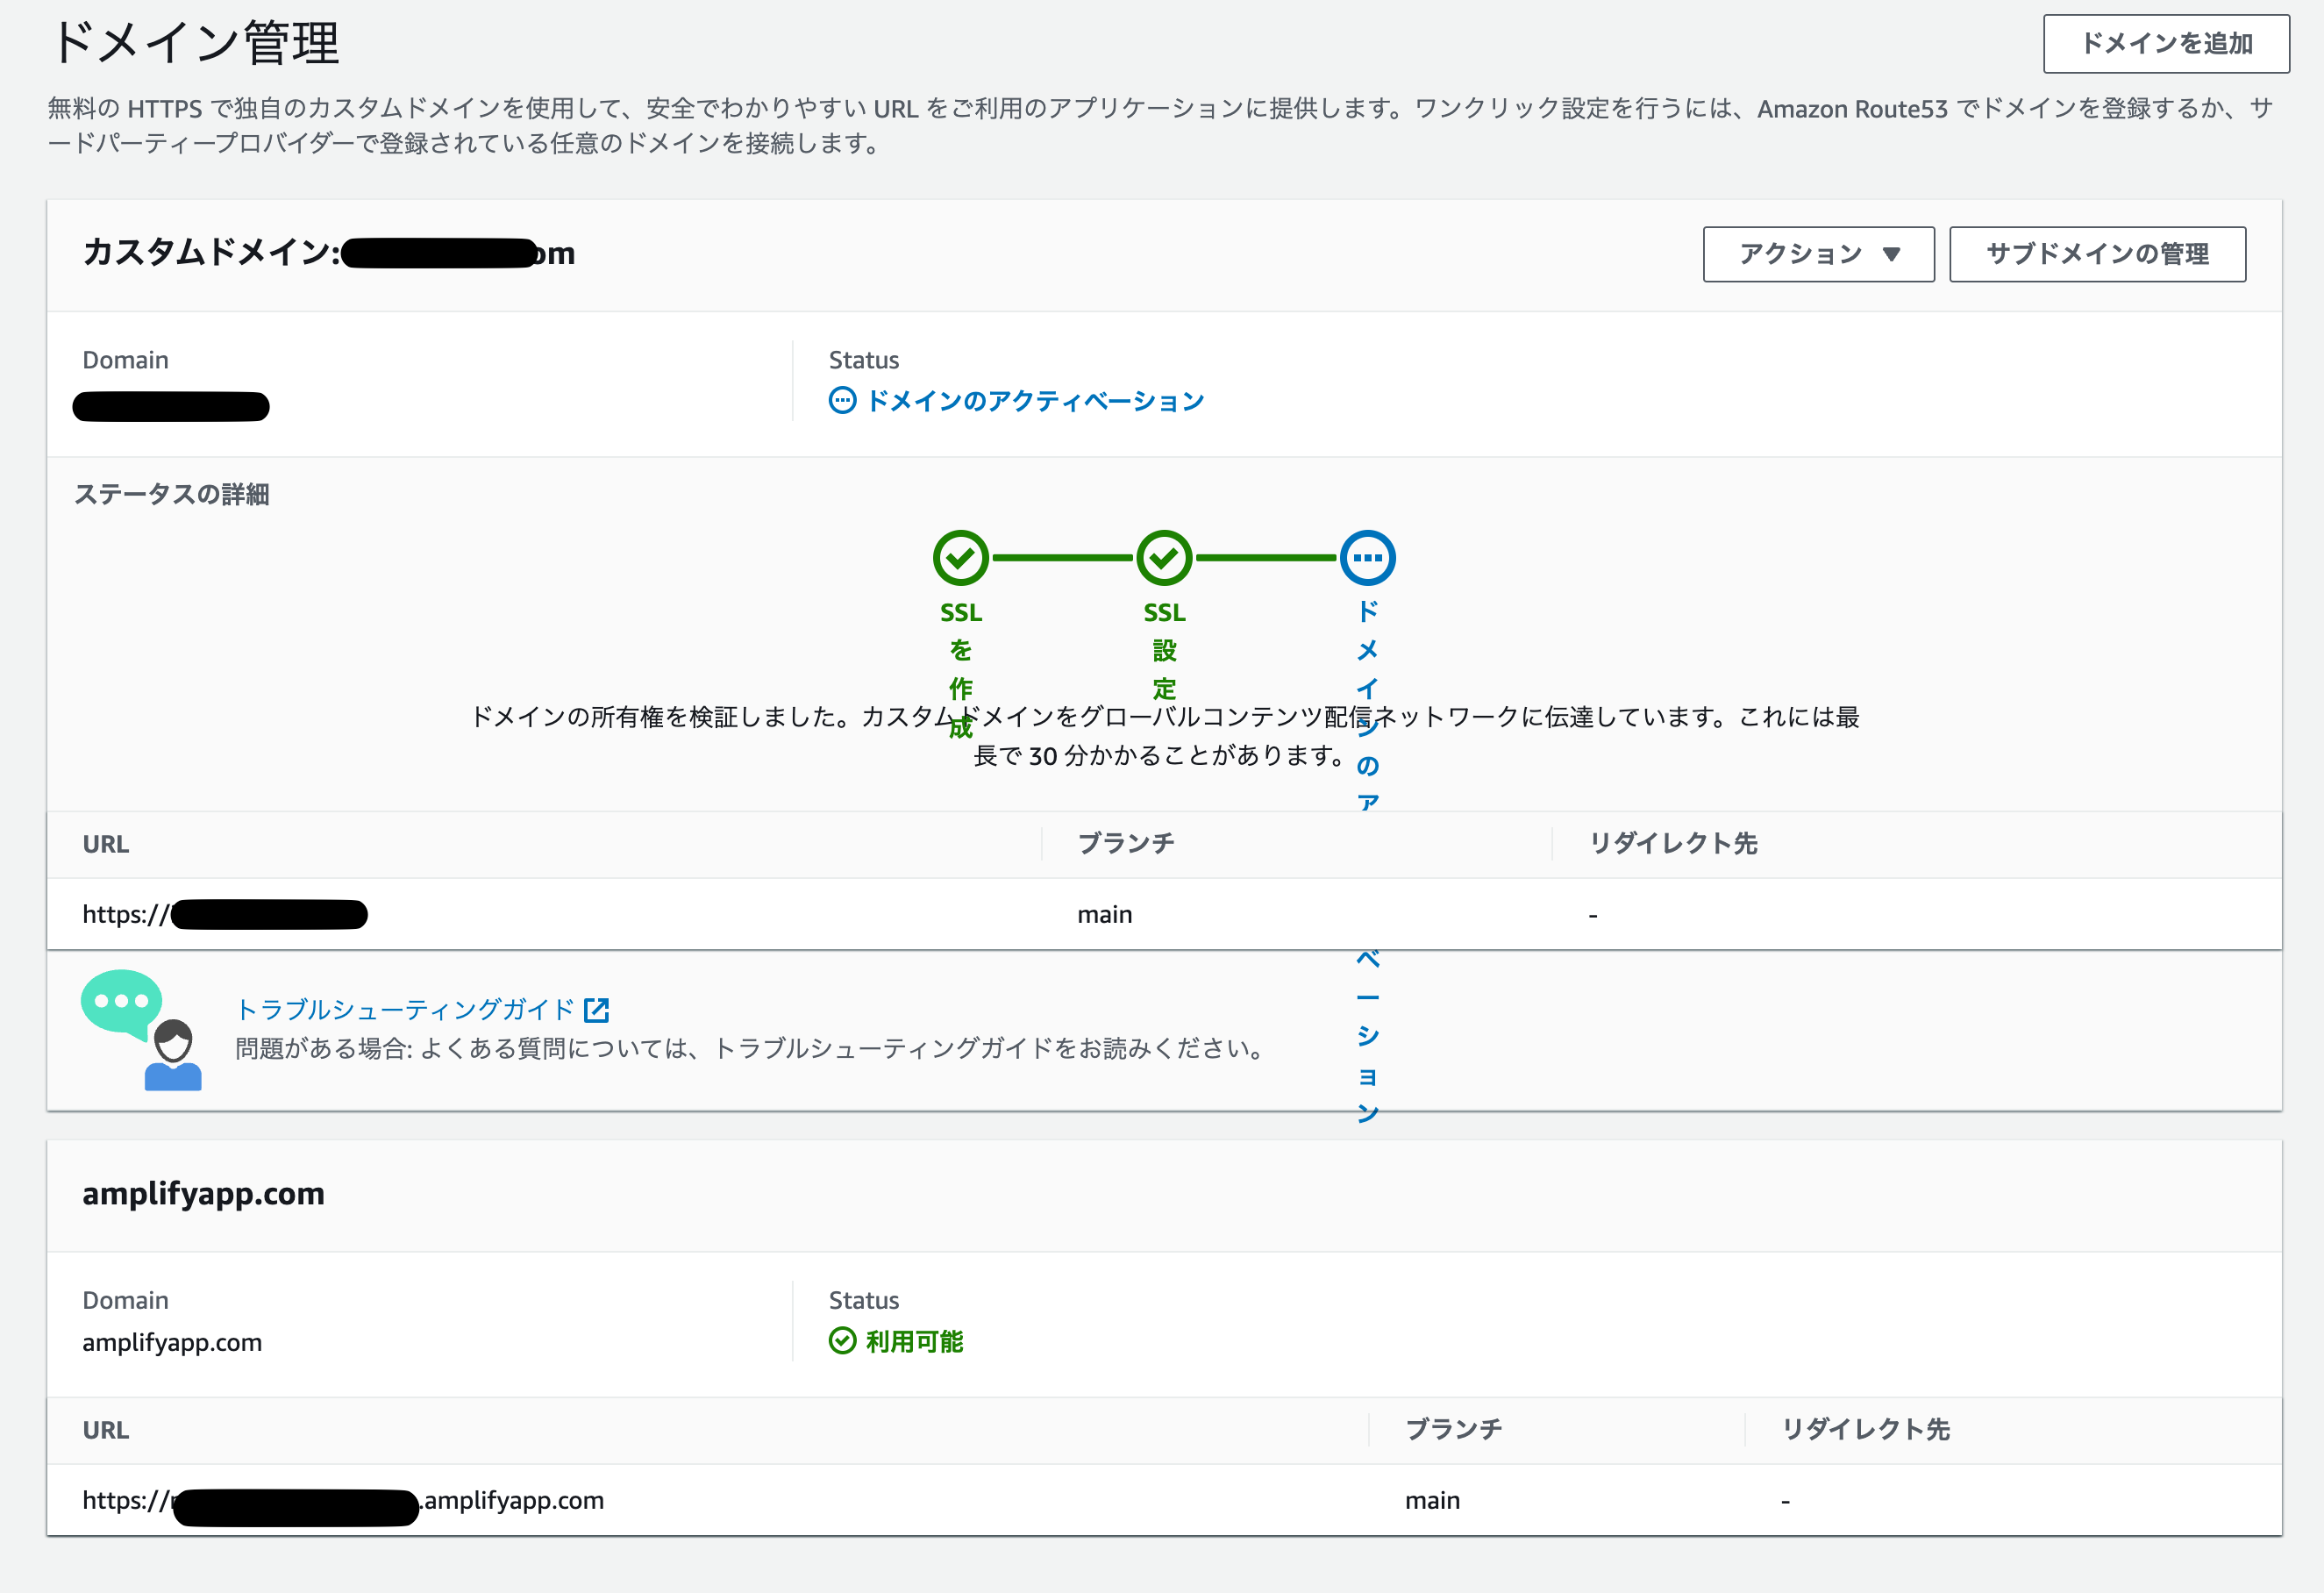Click the SSLを作成 completed checkmark icon
Viewport: 2324px width, 1593px height.
[x=959, y=558]
